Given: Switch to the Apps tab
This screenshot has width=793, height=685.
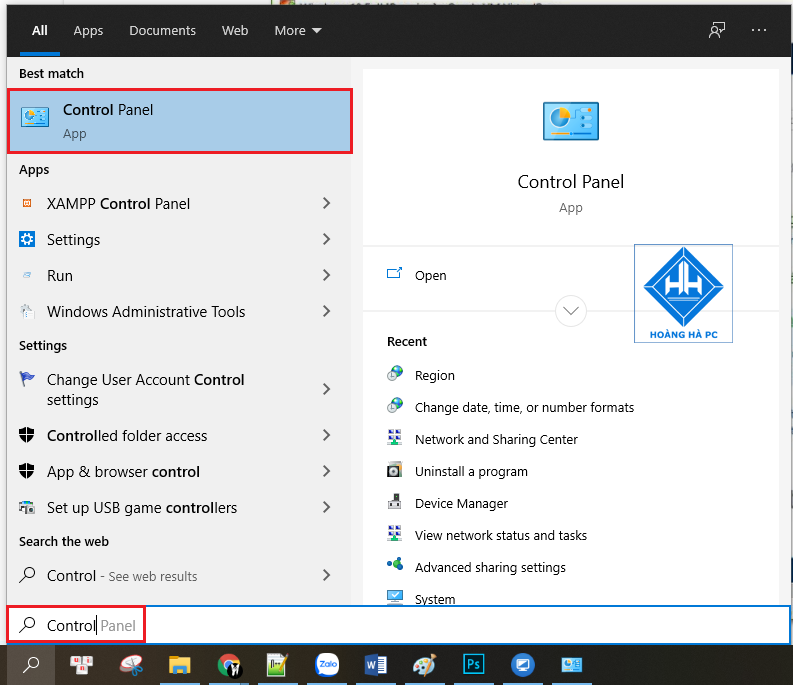Looking at the screenshot, I should point(88,30).
